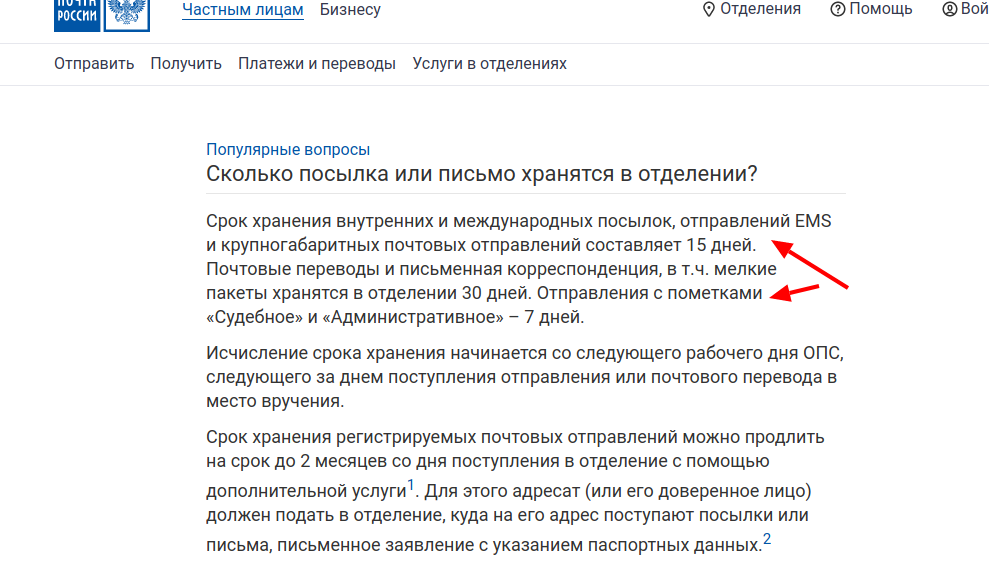Click the Войти login link
This screenshot has width=989, height=562.
[x=974, y=9]
